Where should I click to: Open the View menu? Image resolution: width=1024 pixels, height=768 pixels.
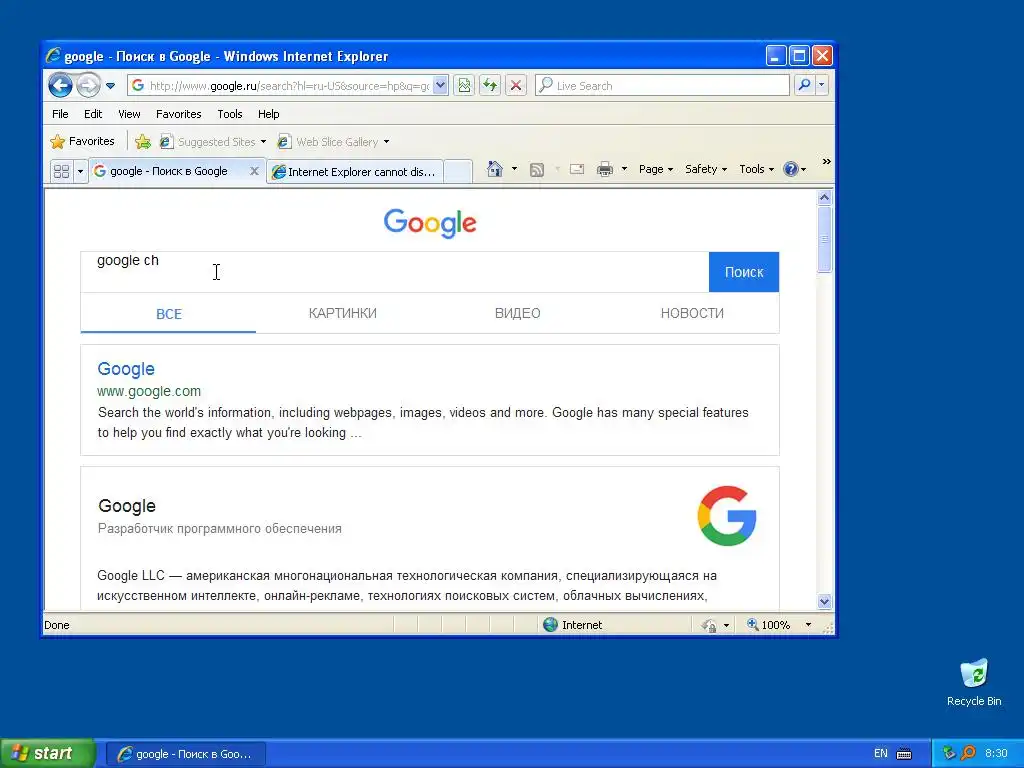tap(129, 114)
